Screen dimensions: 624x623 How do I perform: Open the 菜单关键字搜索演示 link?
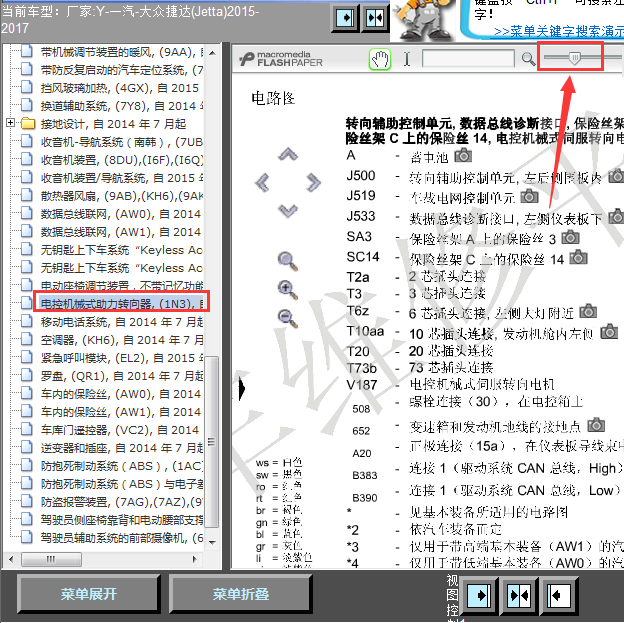pyautogui.click(x=558, y=31)
